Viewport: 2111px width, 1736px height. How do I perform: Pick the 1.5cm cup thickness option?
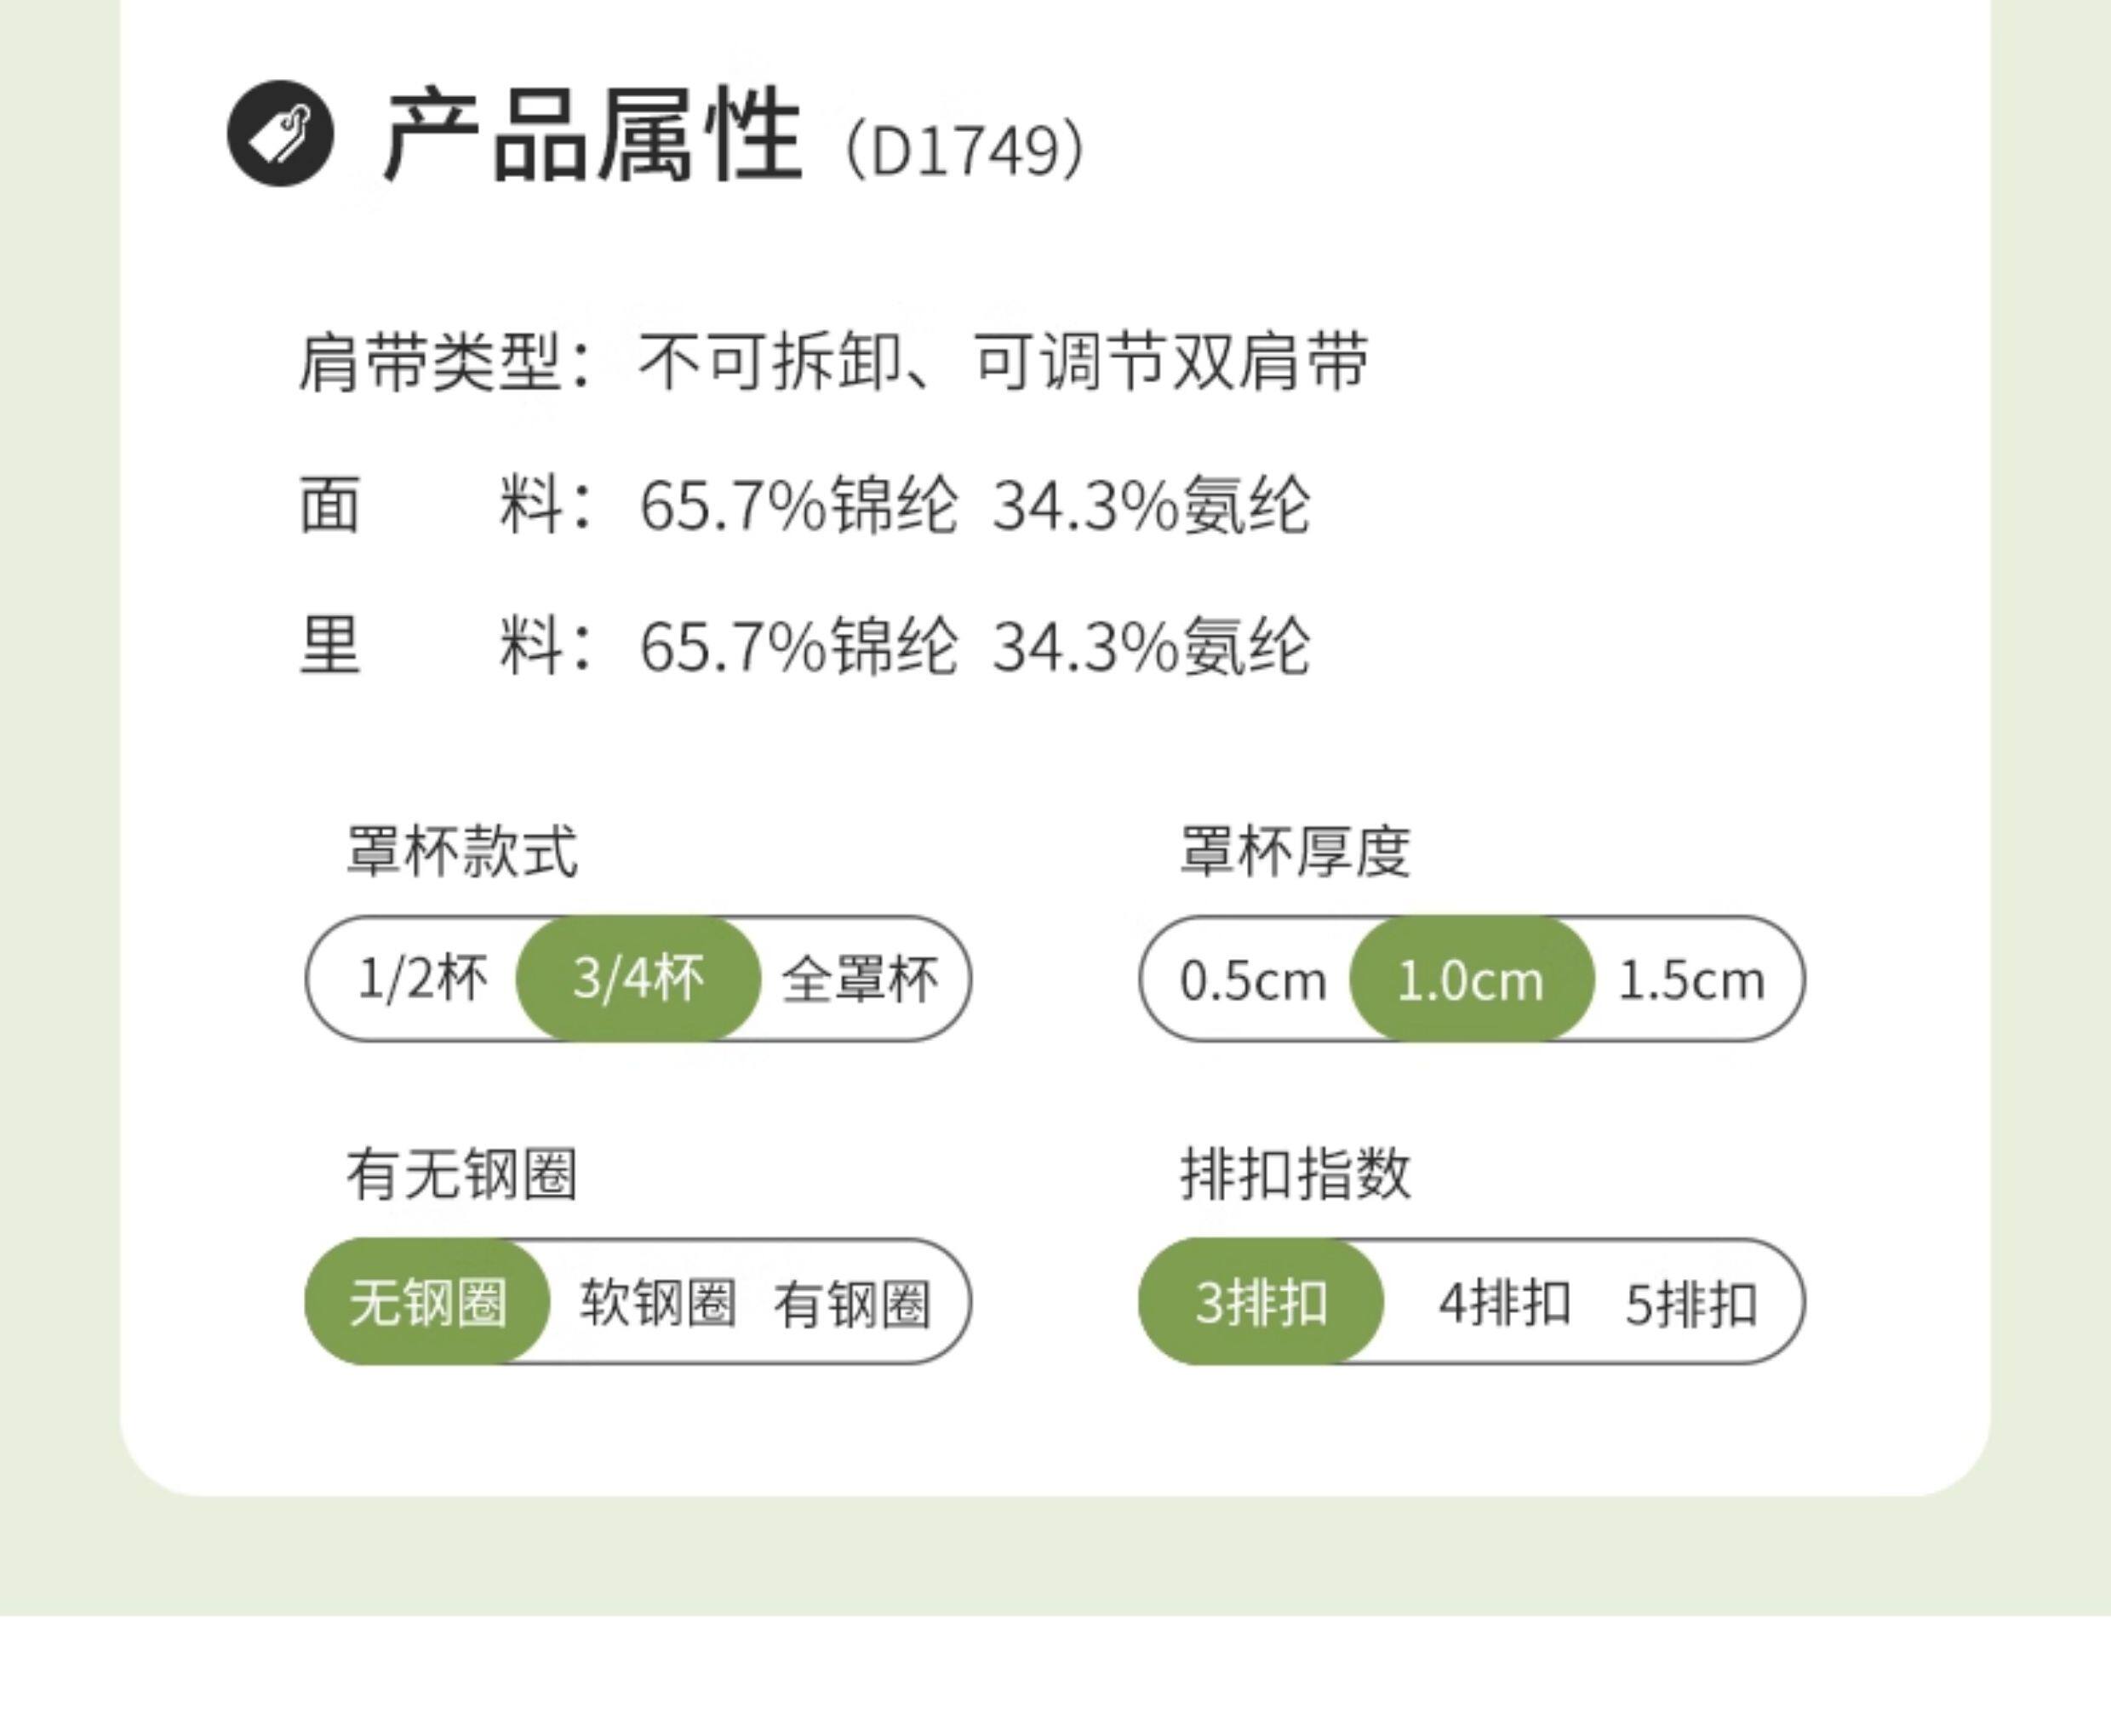tap(1691, 980)
